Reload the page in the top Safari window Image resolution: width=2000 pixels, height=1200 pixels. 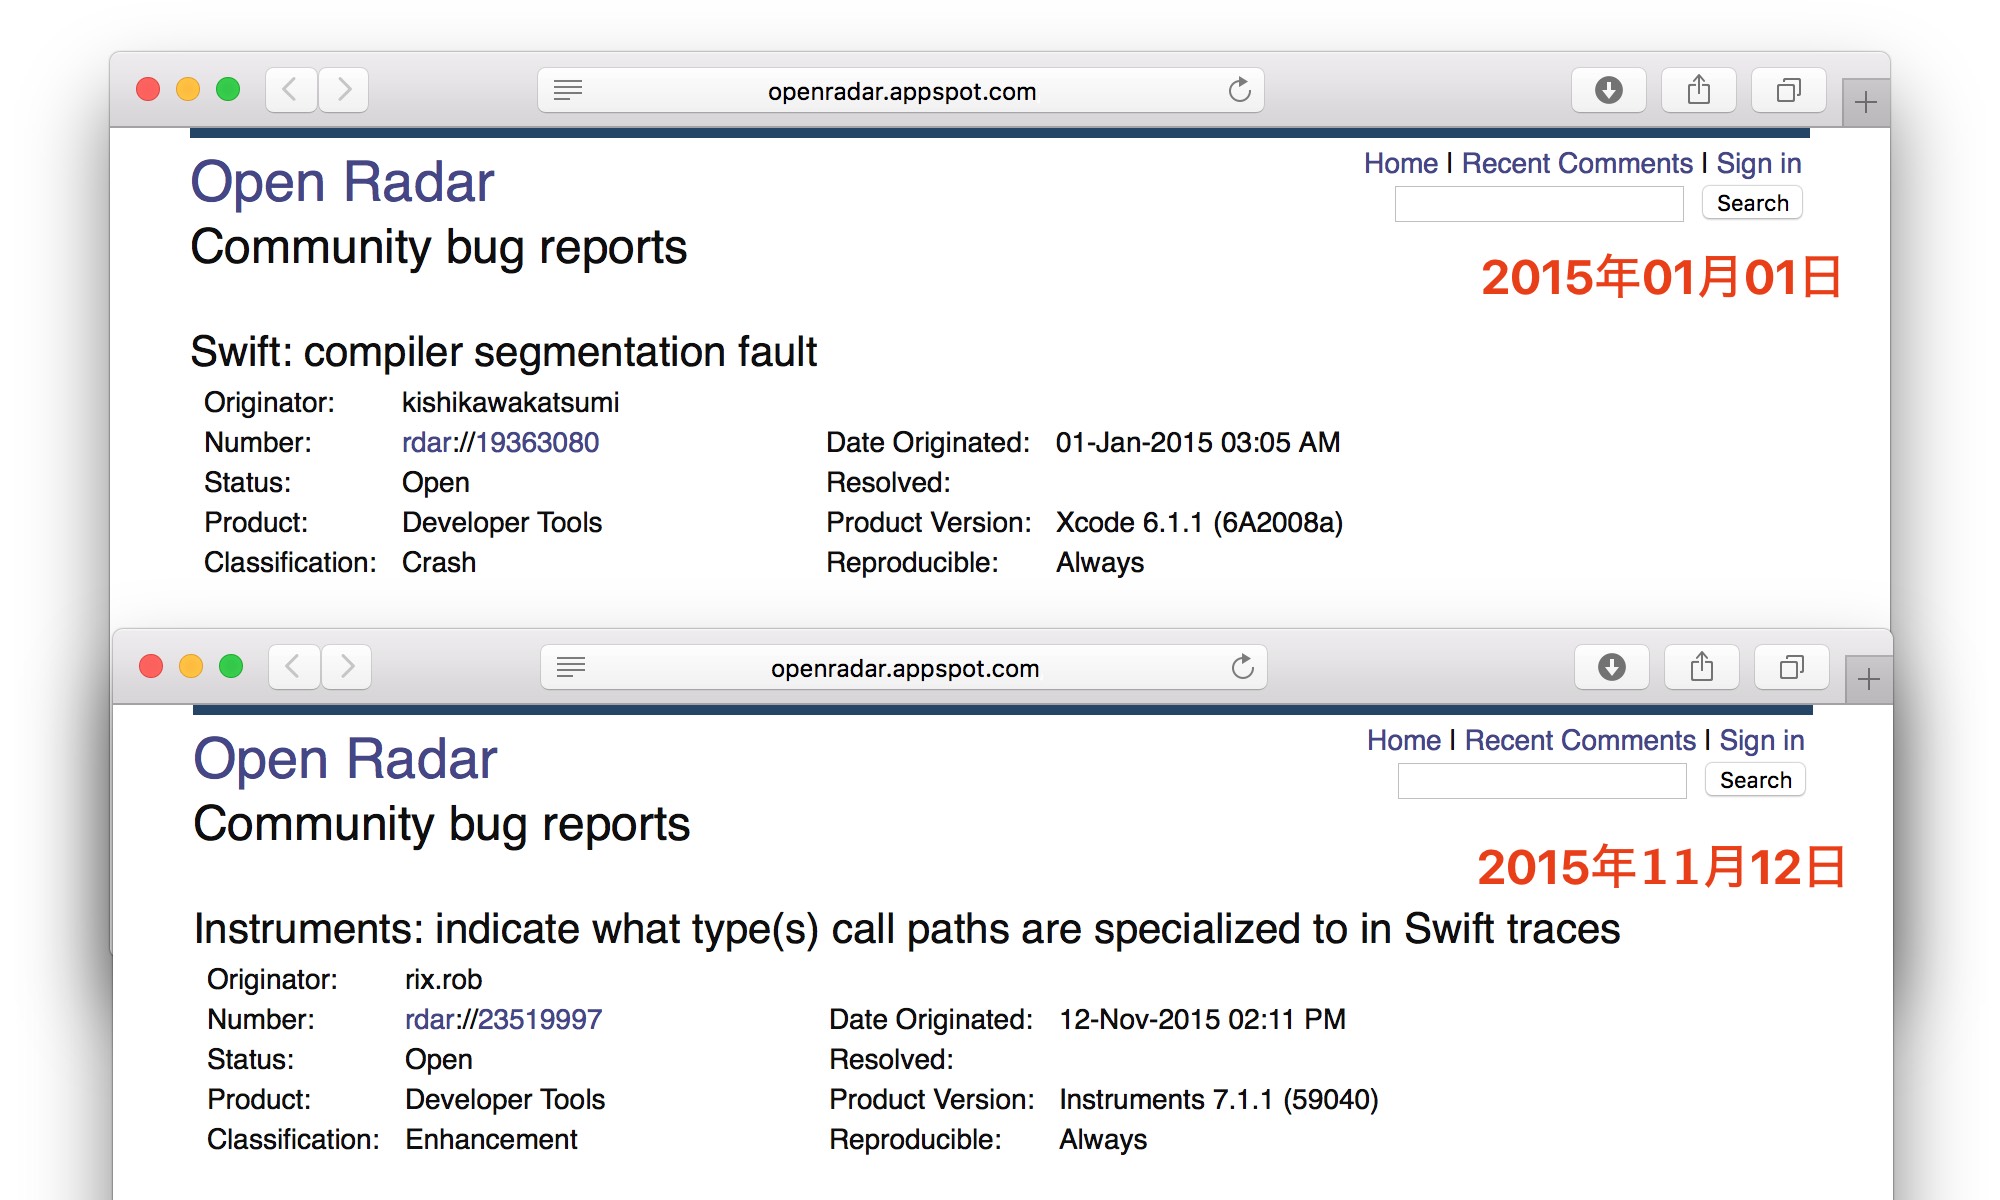click(1239, 90)
